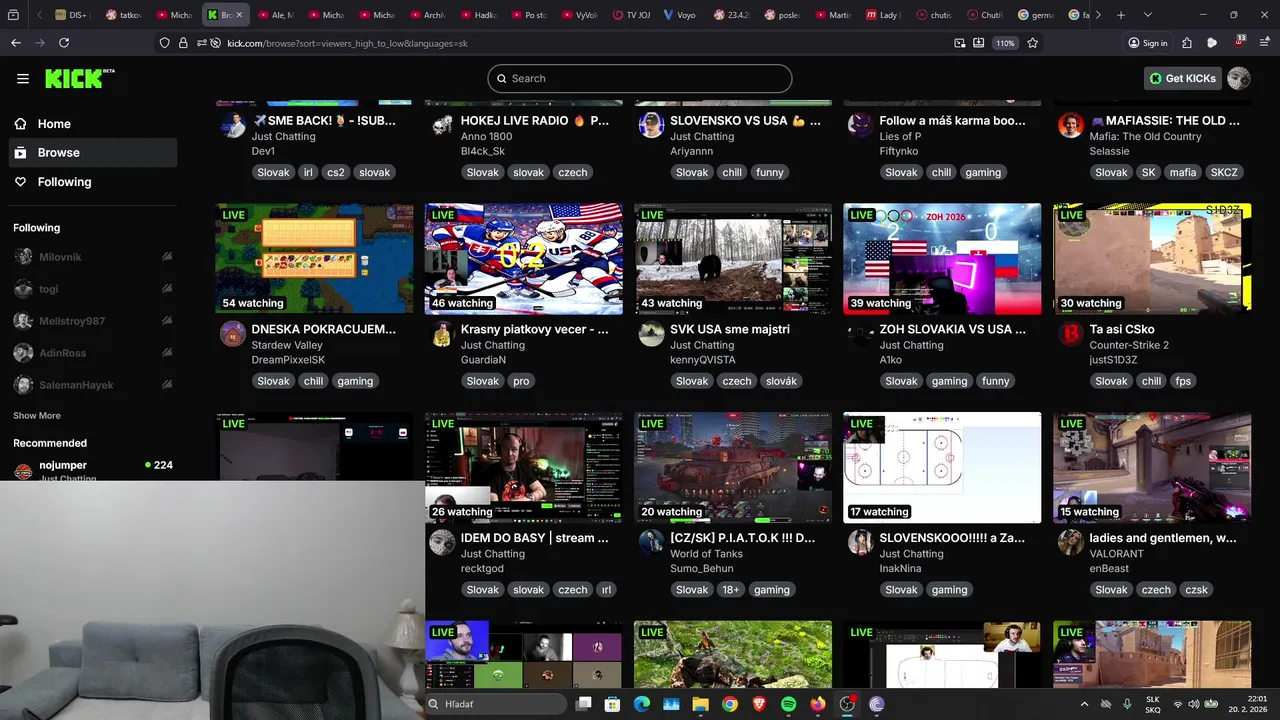Click justS1D3Z channel avatar
Viewport: 1280px width, 720px height.
[1071, 334]
